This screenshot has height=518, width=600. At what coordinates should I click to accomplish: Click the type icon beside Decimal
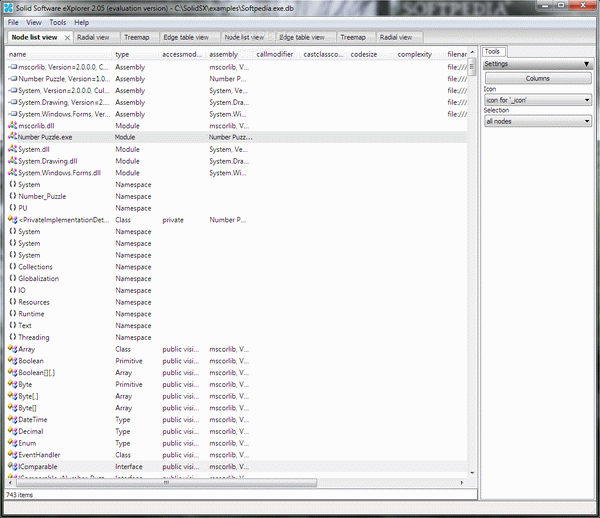click(13, 431)
